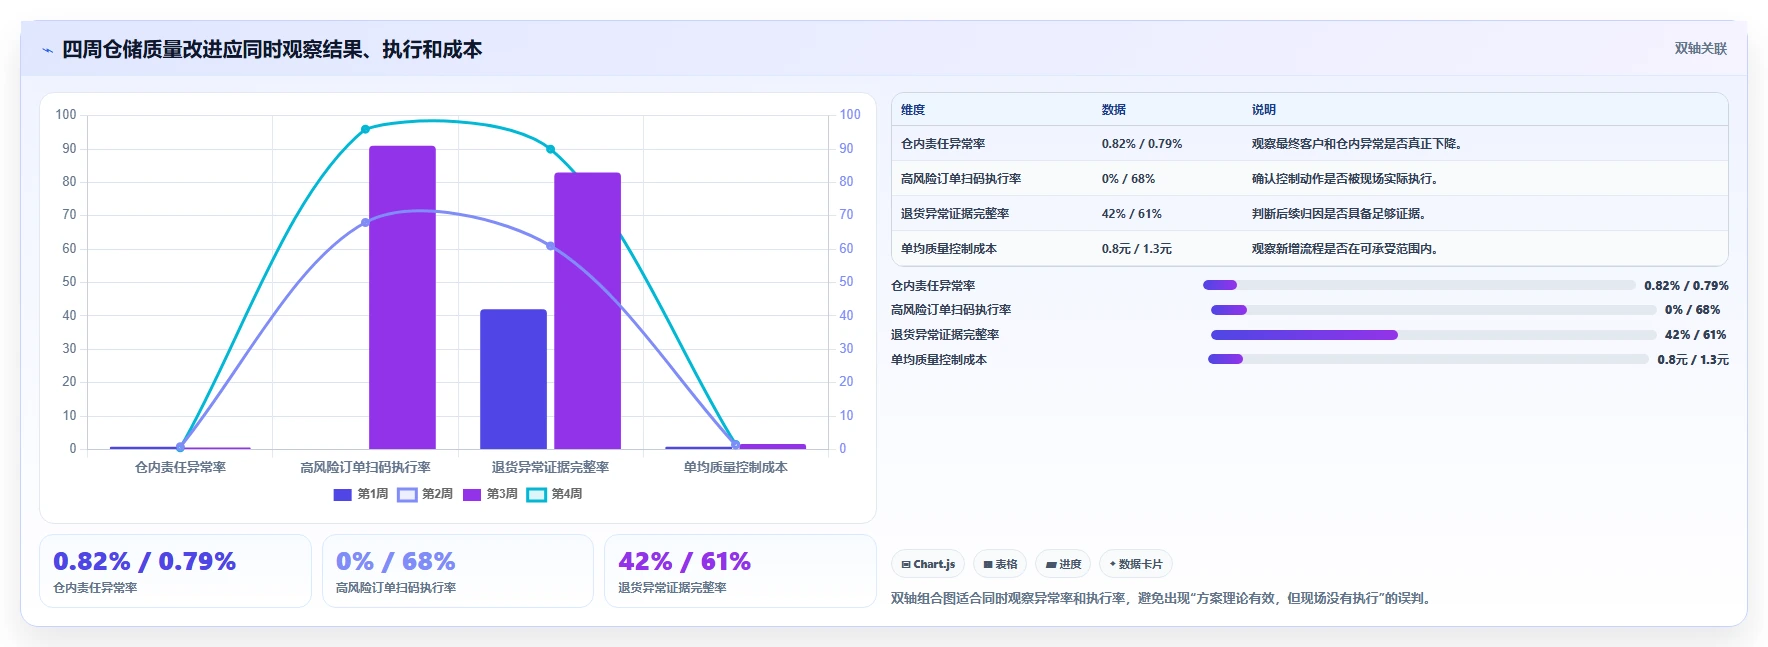This screenshot has height=647, width=1768.
Task: Click the 高风险订单扫码执行率 progress bar
Action: point(1434,310)
